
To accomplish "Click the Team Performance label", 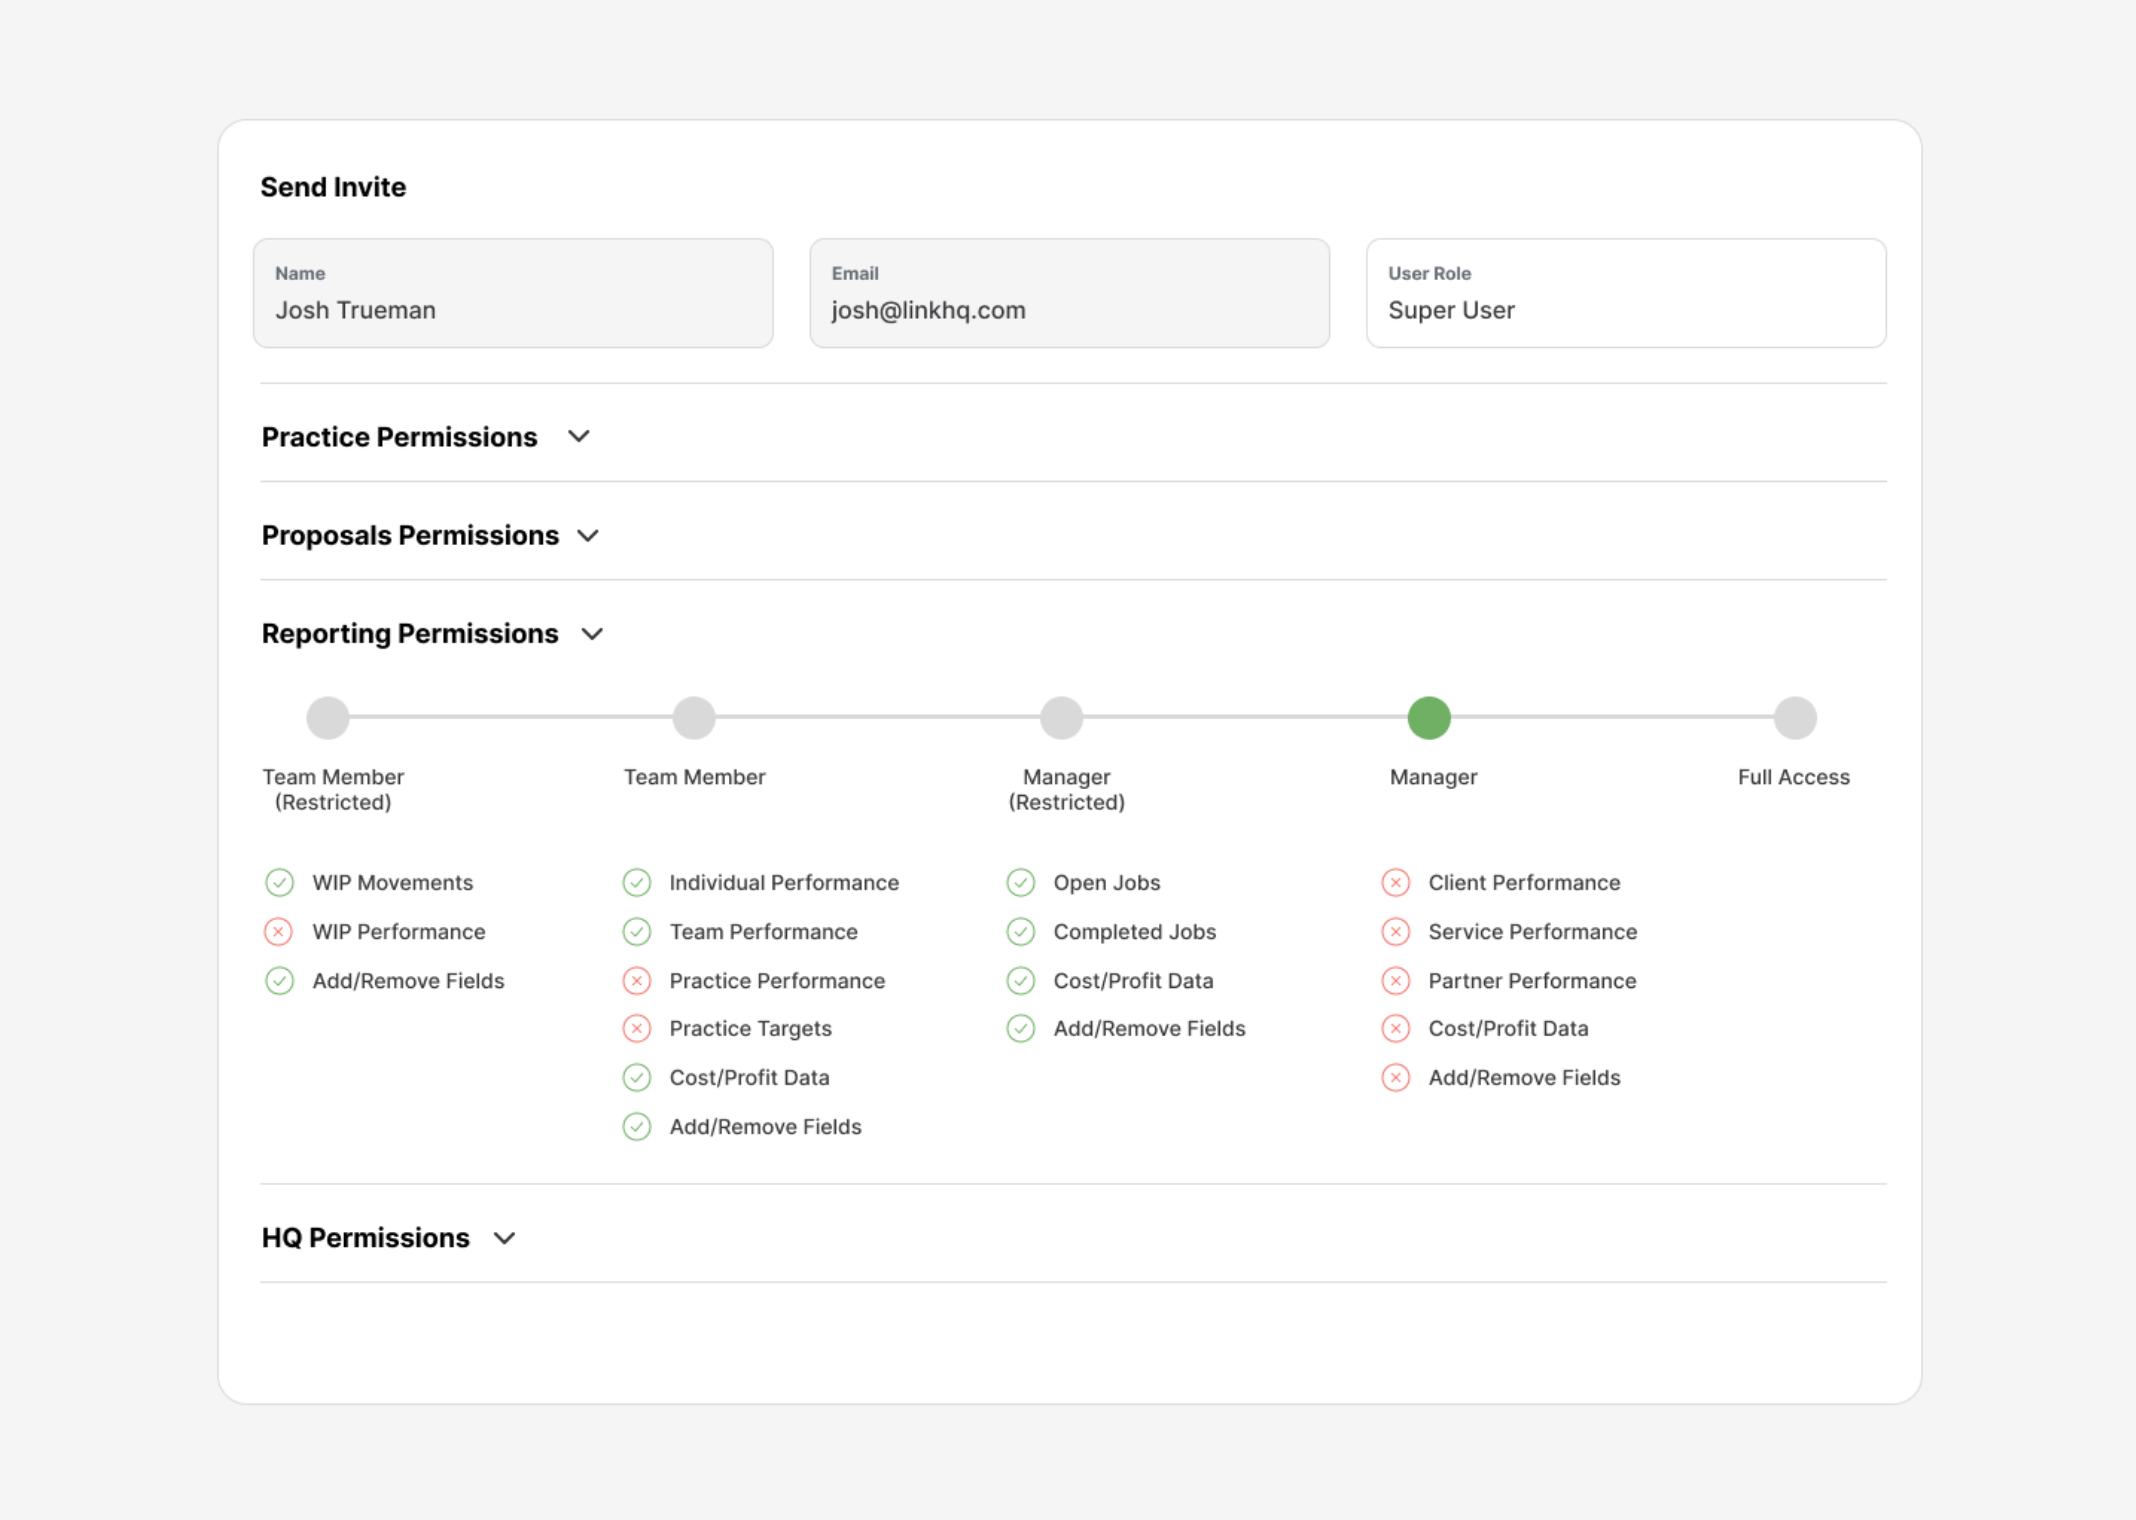I will [763, 932].
